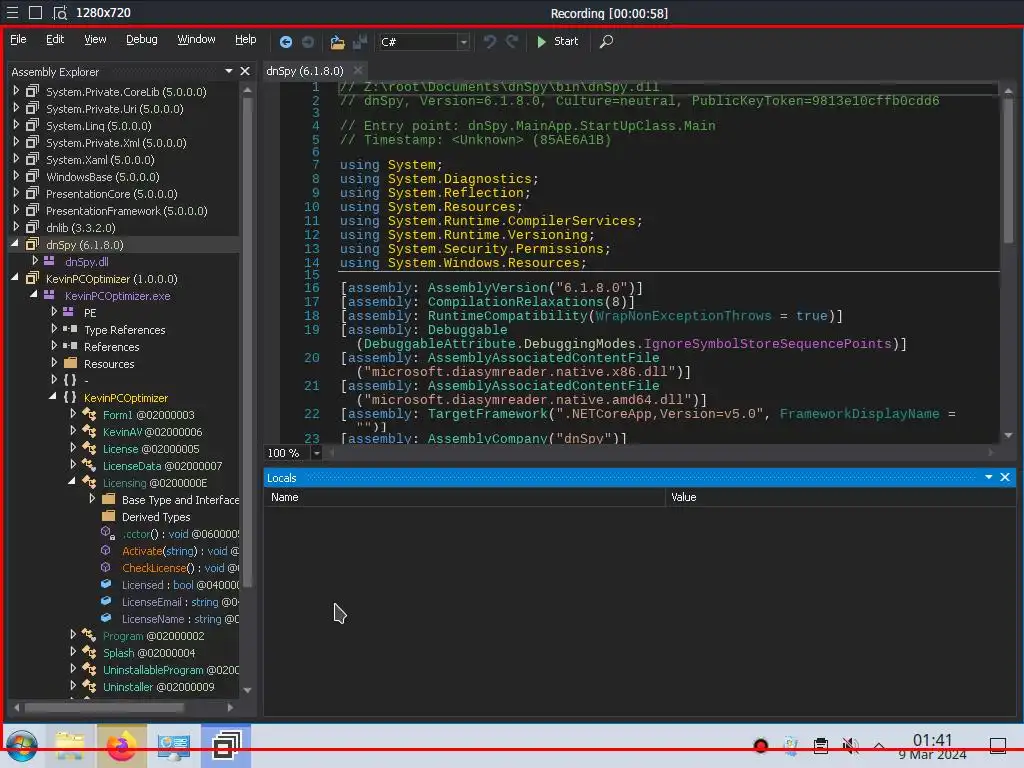Click the hamburger menu icon in recorder bar
Screen dimensions: 1024x768
point(12,12)
